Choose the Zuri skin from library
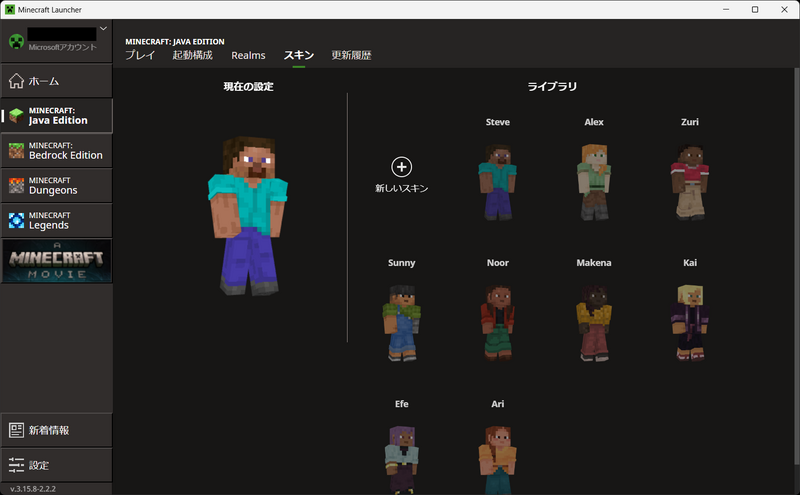Screen dimensions: 800x495 coord(689,181)
